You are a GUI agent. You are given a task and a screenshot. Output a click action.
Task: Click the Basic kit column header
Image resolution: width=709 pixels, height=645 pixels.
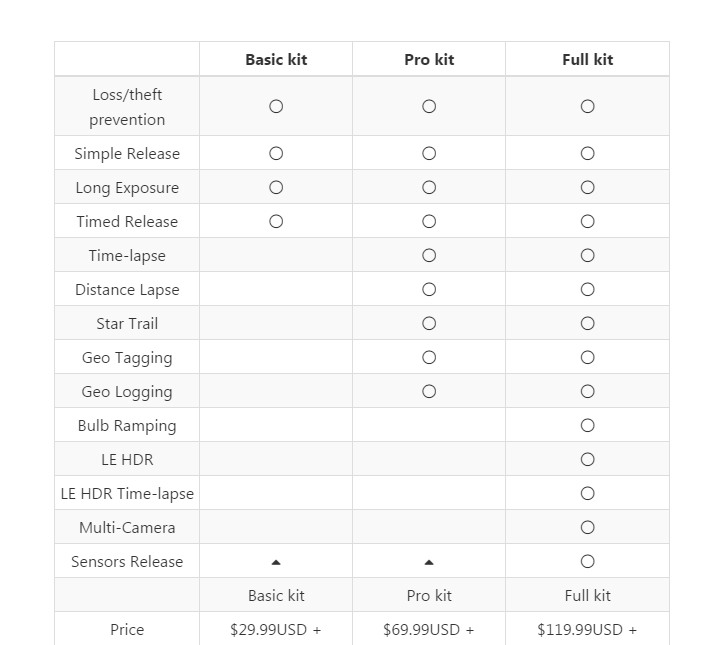tap(276, 59)
